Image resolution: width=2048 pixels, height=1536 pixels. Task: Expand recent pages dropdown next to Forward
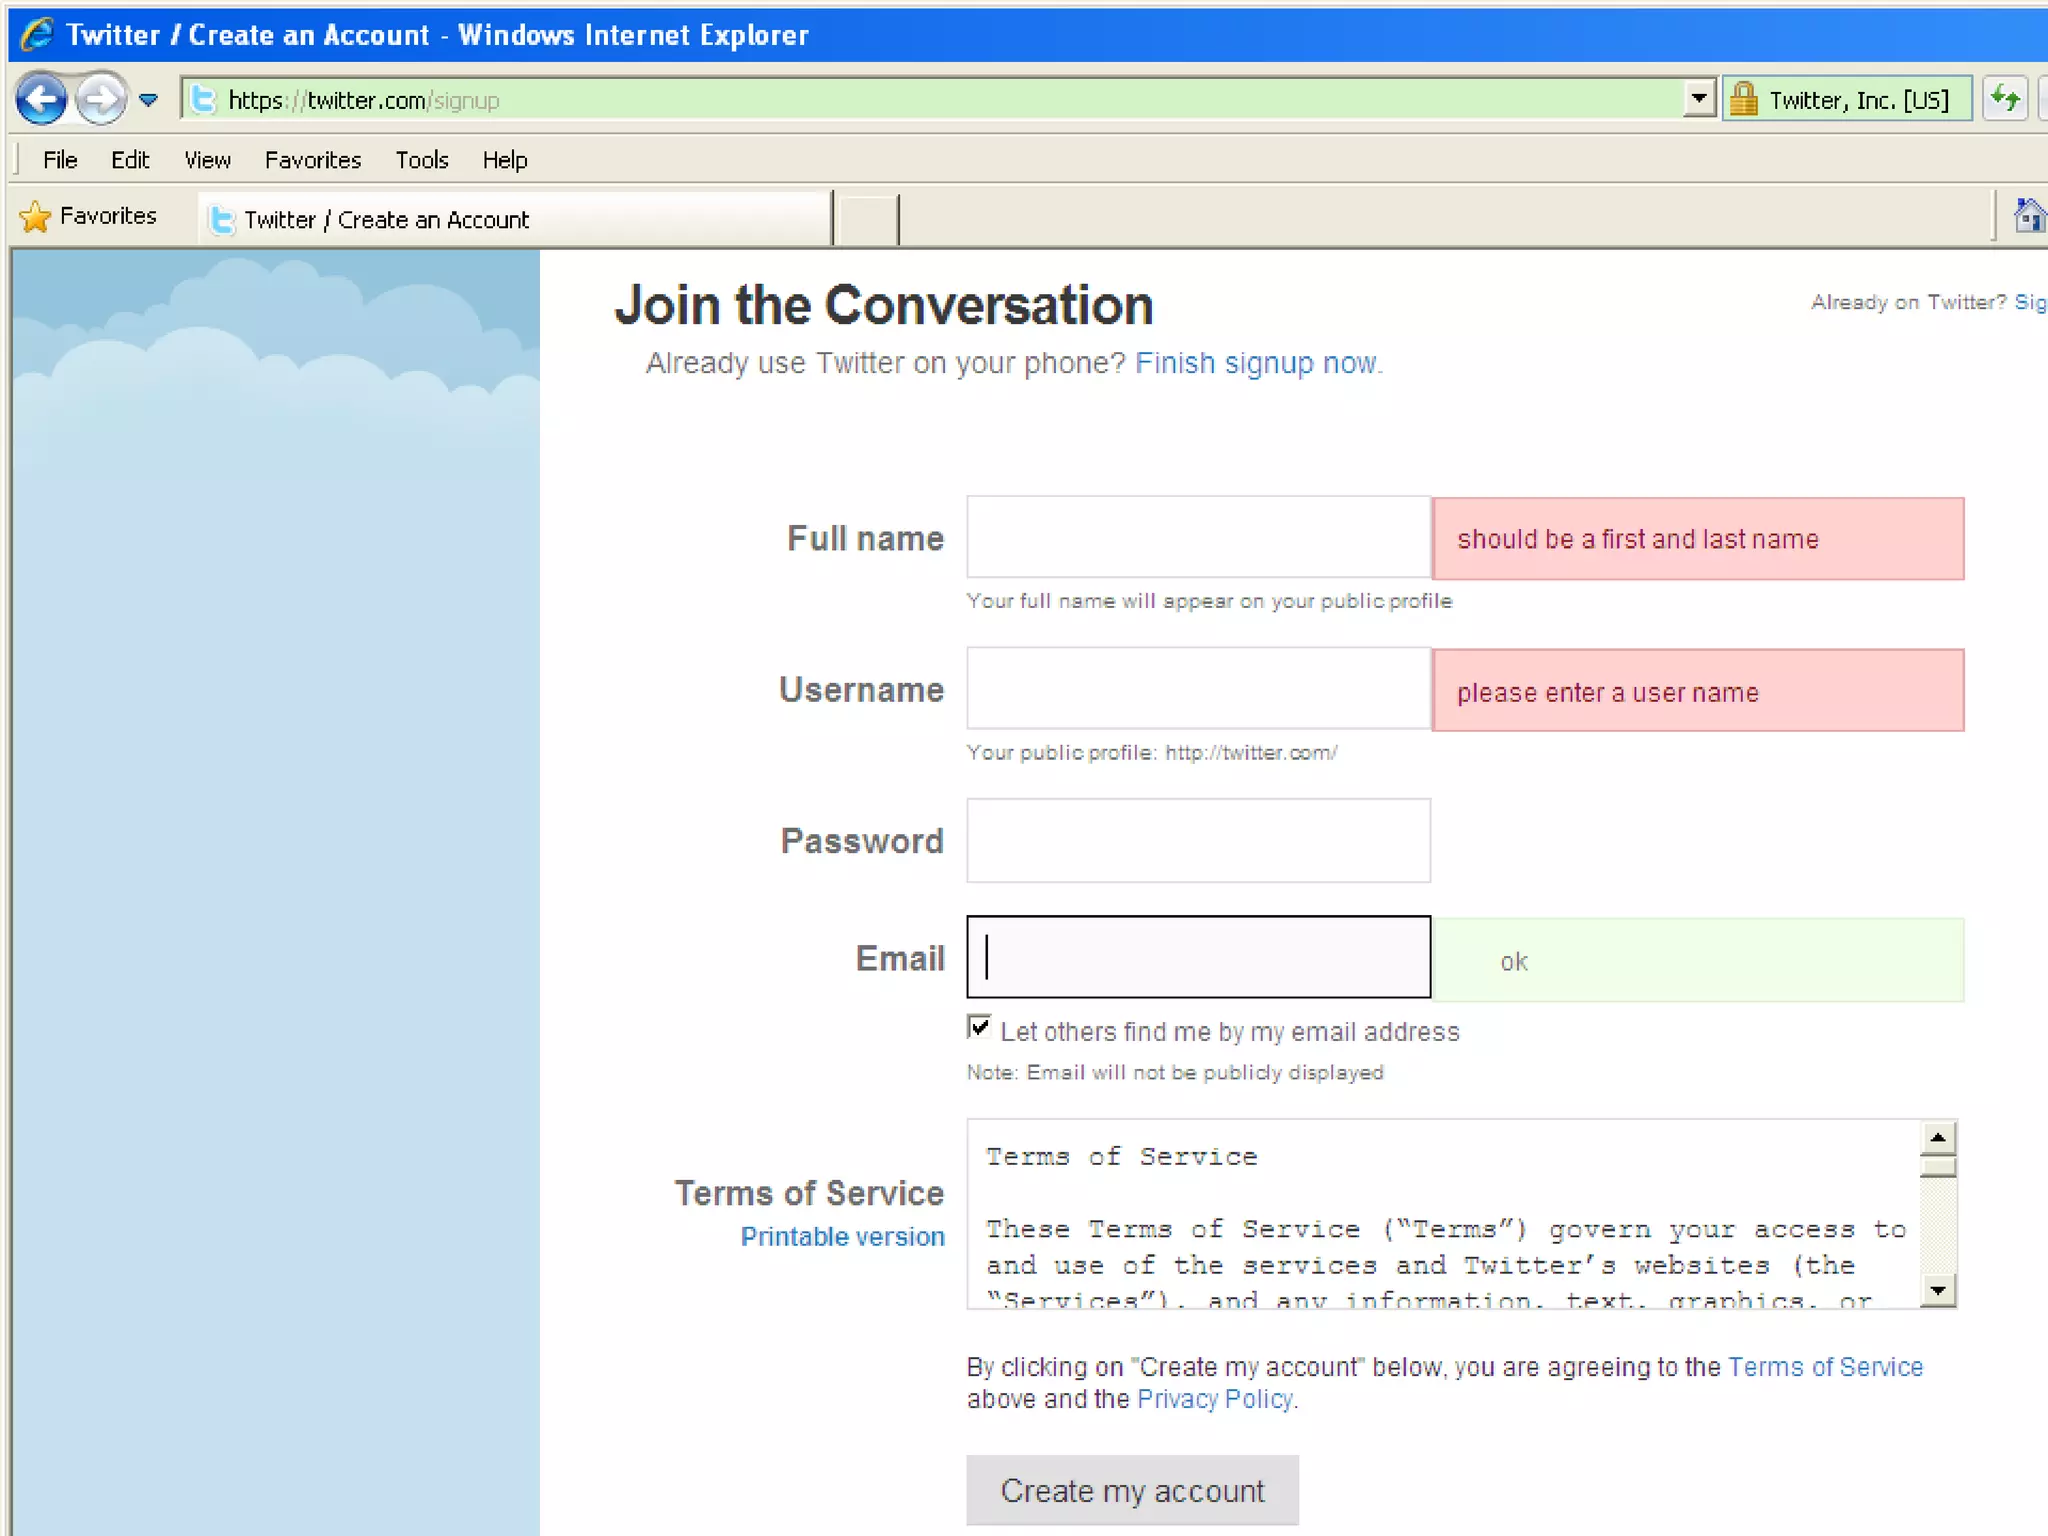click(149, 100)
